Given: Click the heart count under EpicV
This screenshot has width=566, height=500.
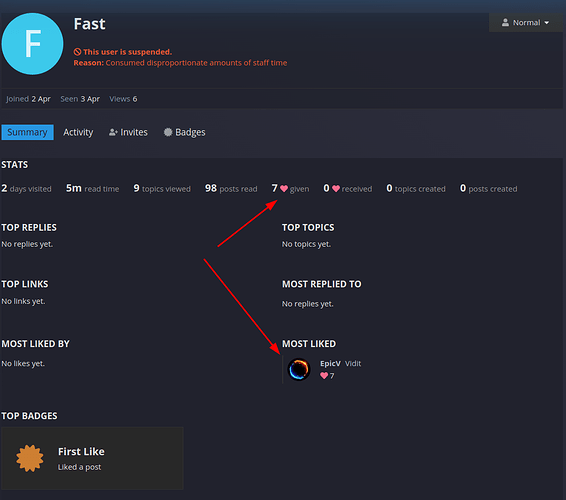Looking at the screenshot, I should (x=327, y=376).
